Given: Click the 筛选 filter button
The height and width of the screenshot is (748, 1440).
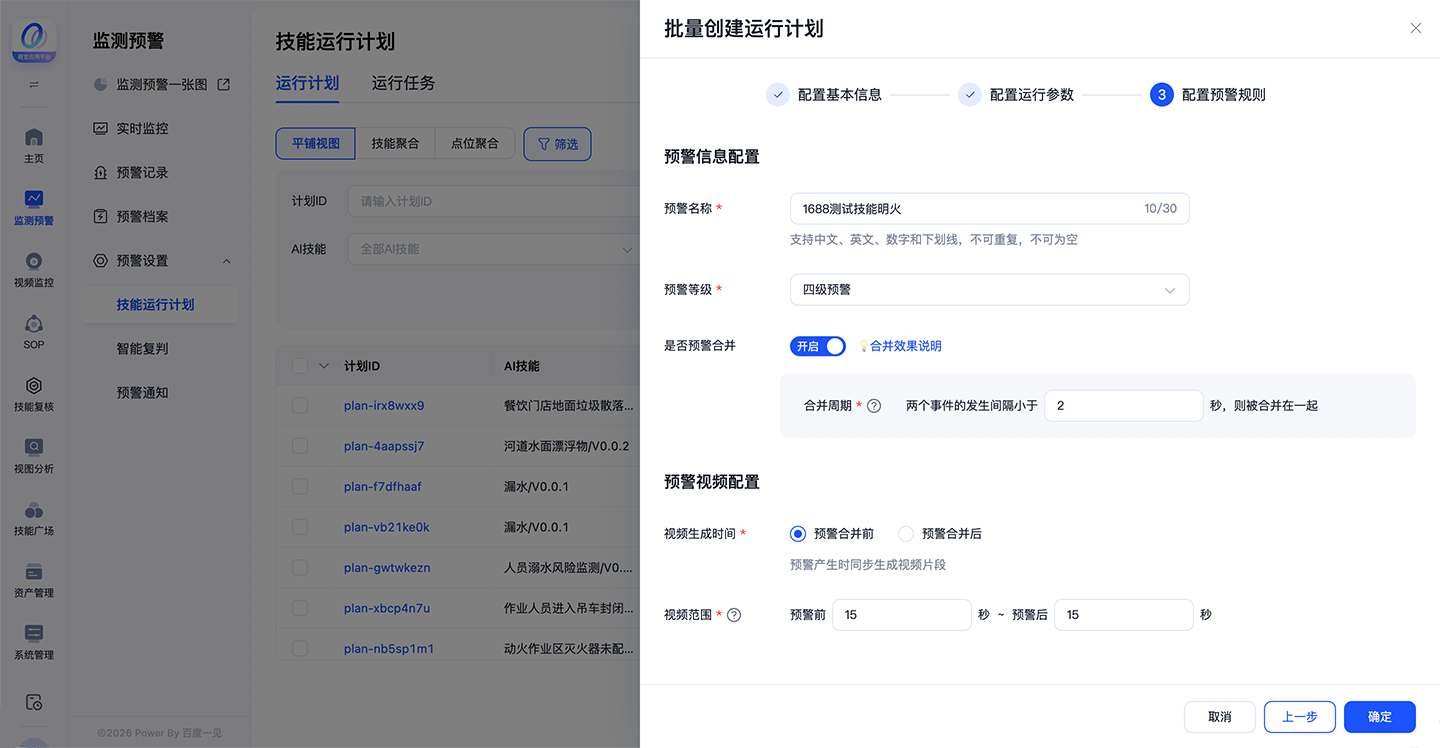Looking at the screenshot, I should (x=557, y=144).
